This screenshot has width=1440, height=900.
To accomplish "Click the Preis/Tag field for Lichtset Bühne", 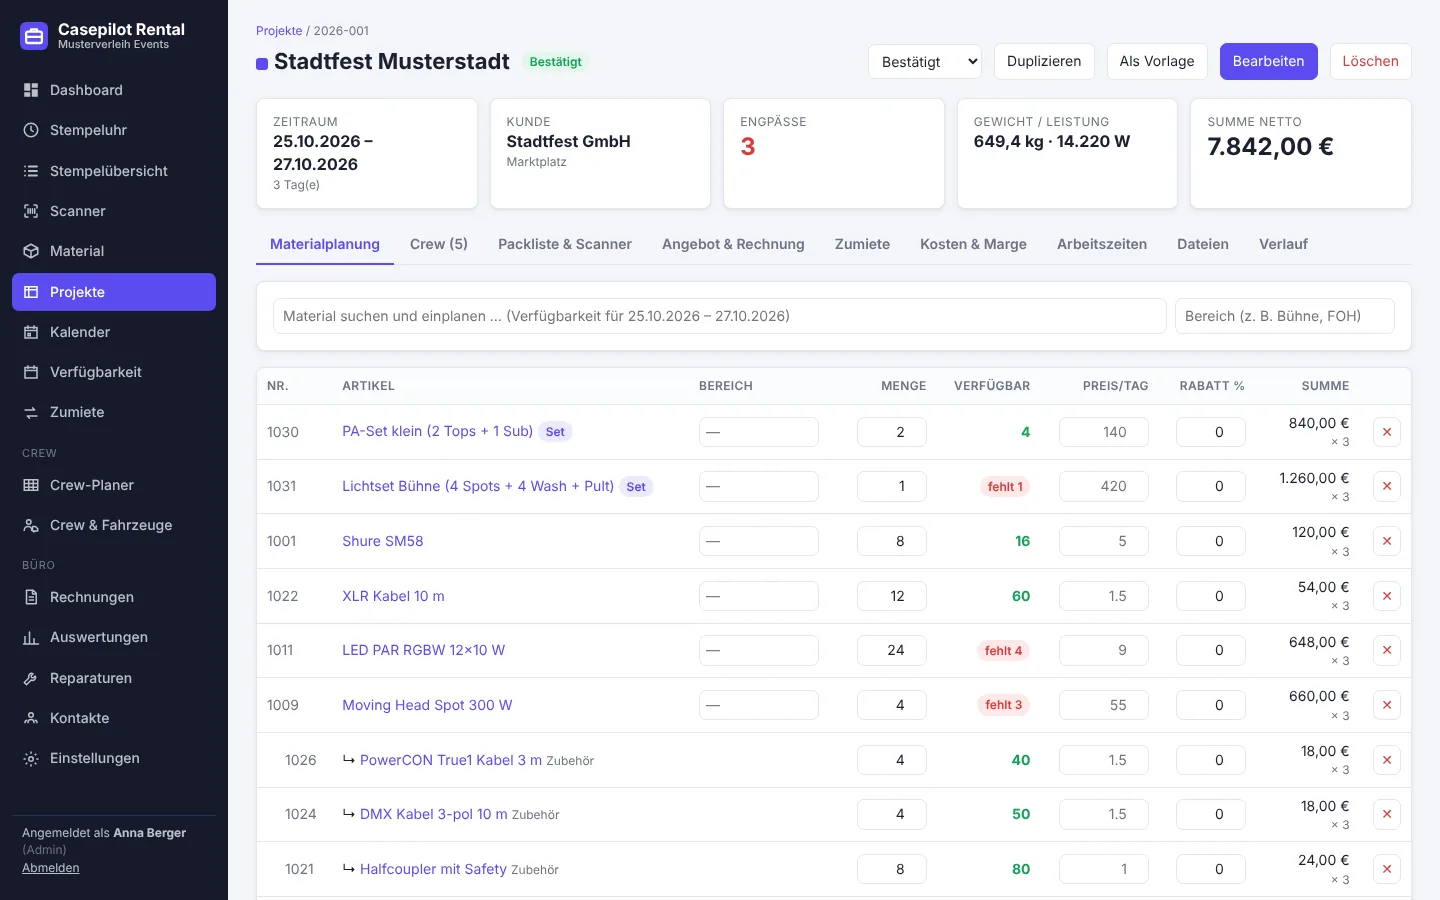I will (1103, 486).
